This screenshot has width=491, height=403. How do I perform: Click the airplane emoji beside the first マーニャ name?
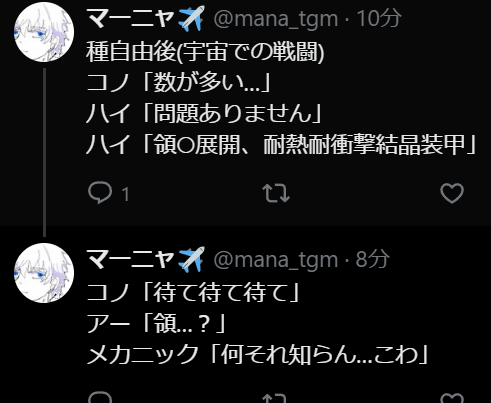tap(191, 19)
